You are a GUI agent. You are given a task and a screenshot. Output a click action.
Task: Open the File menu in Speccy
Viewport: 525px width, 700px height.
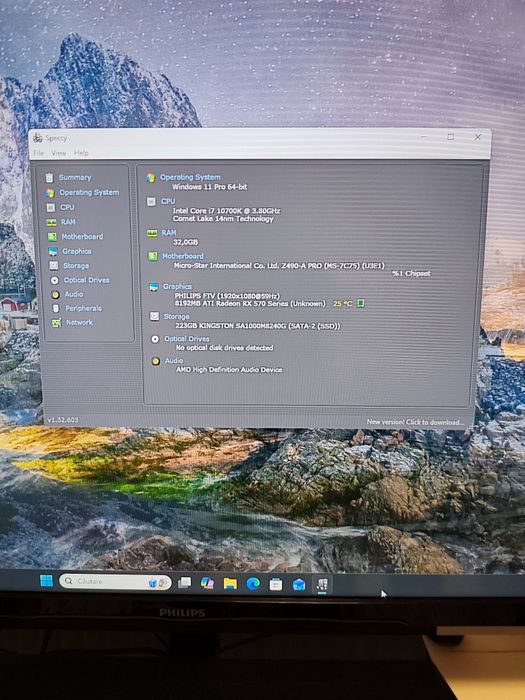(38, 153)
